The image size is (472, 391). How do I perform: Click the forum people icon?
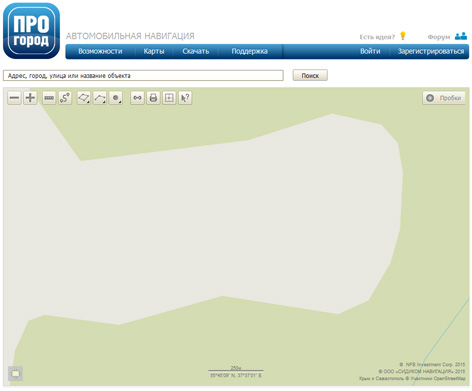pyautogui.click(x=461, y=36)
